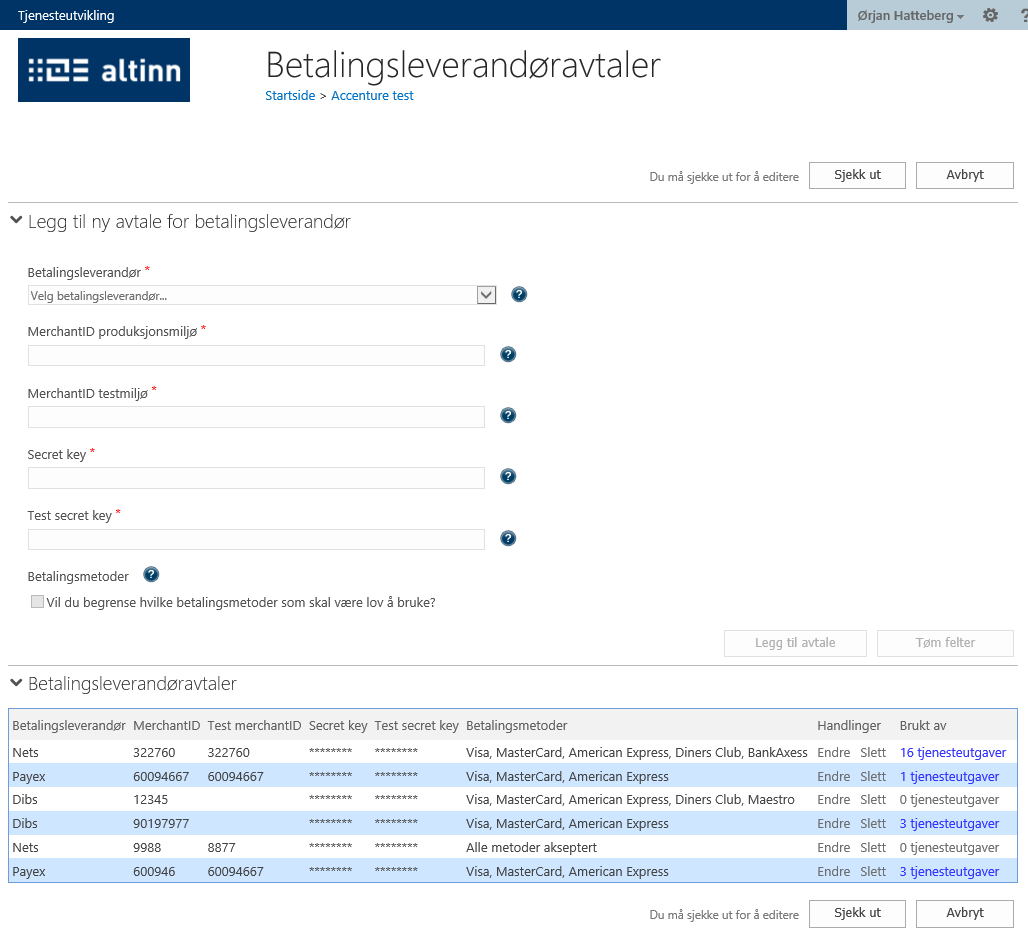
Task: Click help icon for Test secret key
Action: click(x=508, y=539)
